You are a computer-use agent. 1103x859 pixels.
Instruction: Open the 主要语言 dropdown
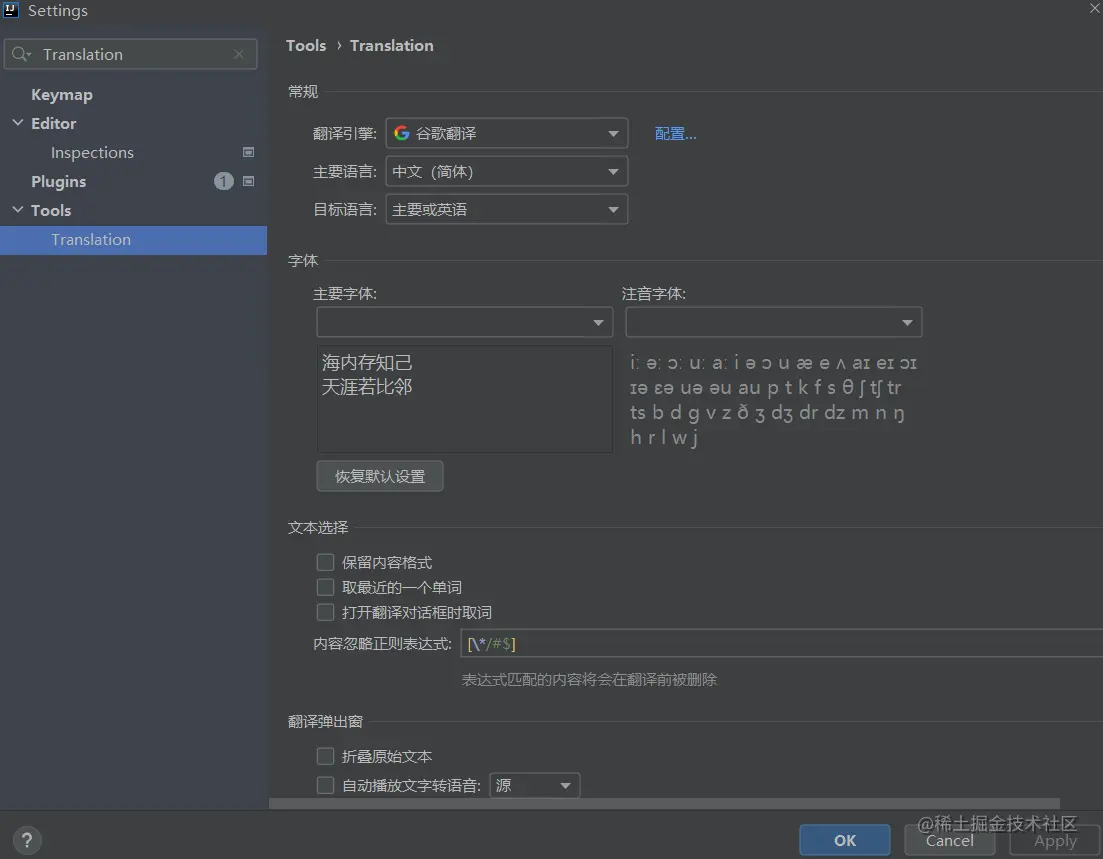506,171
